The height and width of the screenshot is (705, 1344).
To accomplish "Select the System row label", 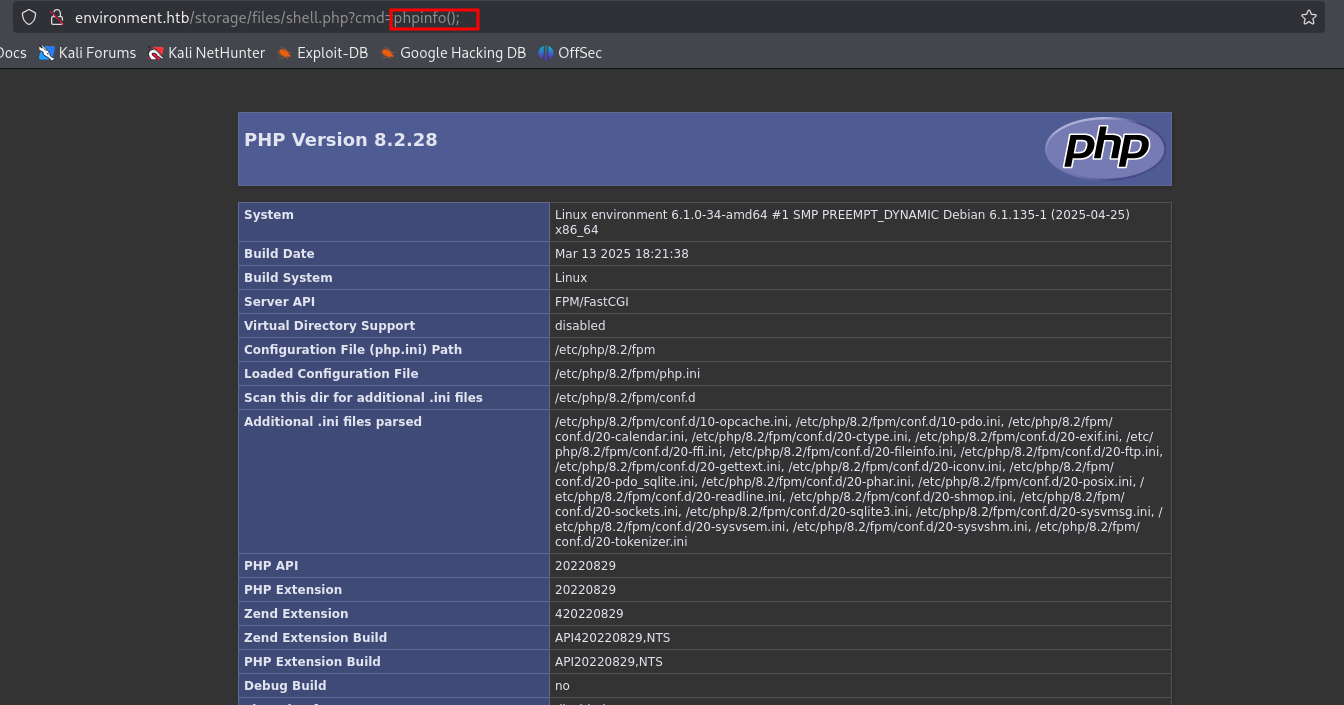I will click(x=269, y=215).
